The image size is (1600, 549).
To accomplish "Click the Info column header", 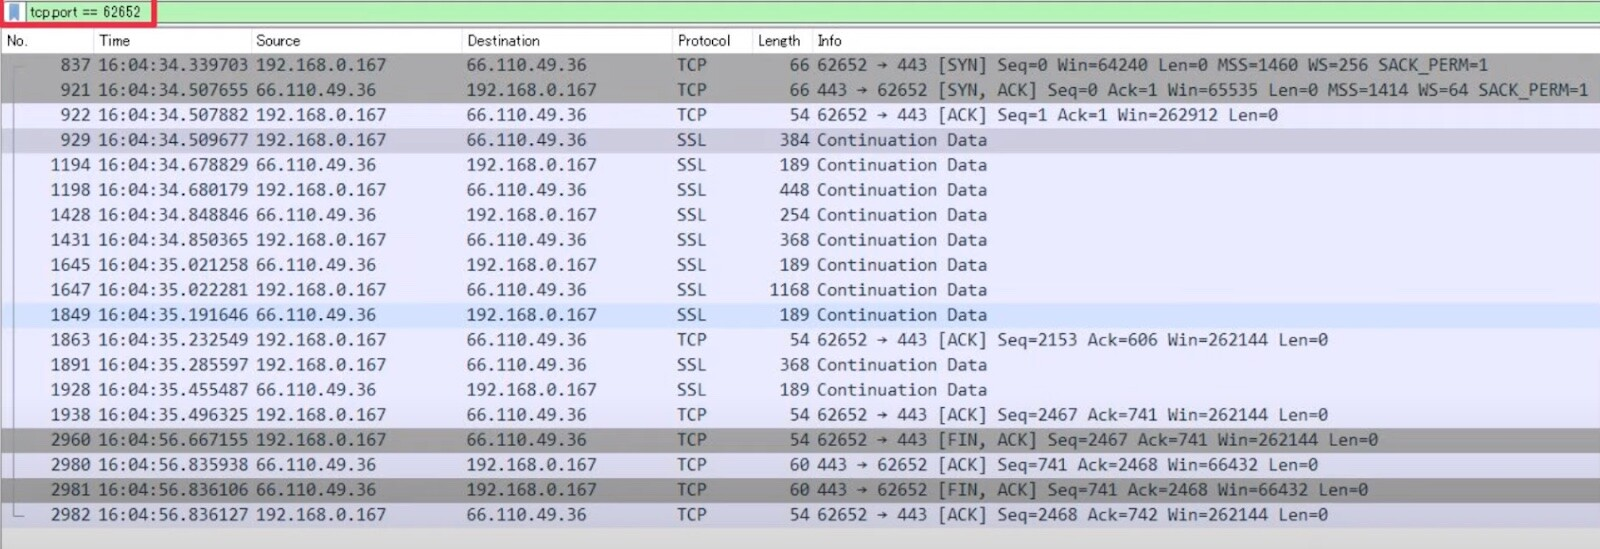I will [829, 41].
